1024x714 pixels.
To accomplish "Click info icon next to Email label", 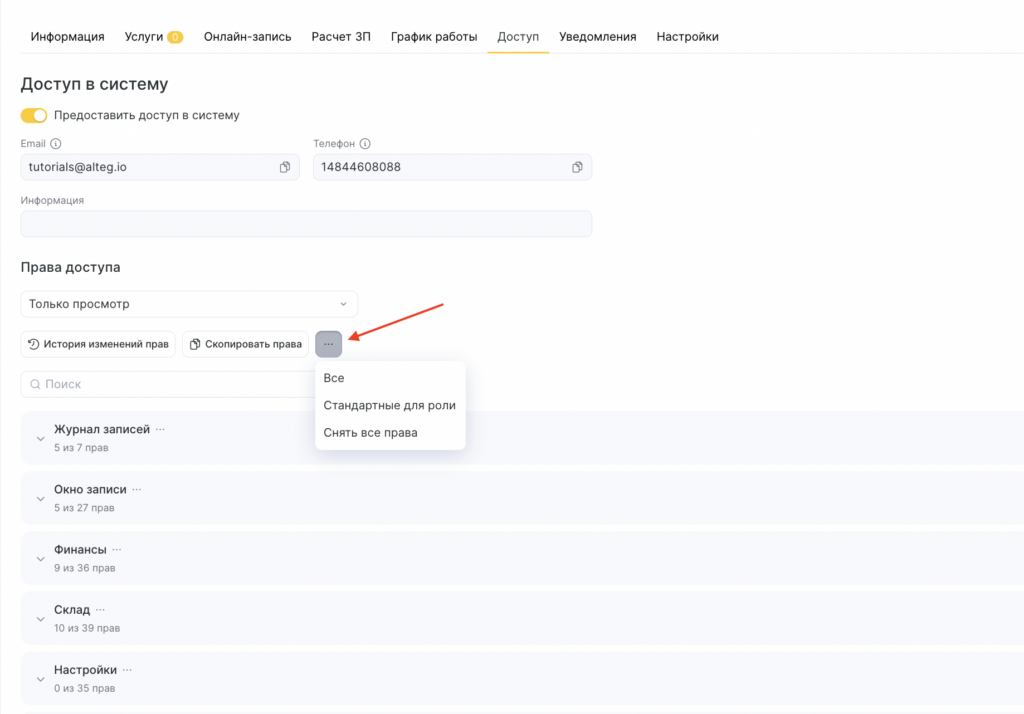I will coord(56,144).
